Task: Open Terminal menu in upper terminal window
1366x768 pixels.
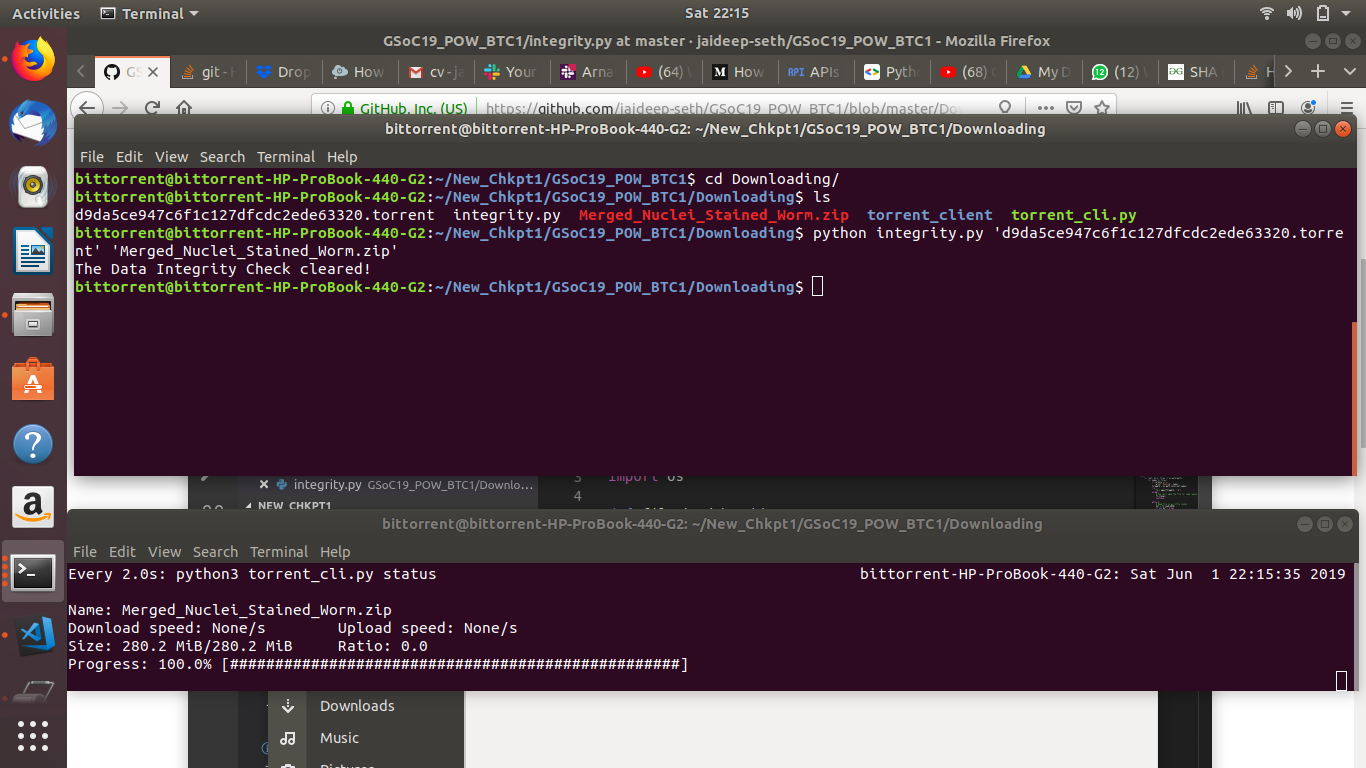Action: coord(286,156)
